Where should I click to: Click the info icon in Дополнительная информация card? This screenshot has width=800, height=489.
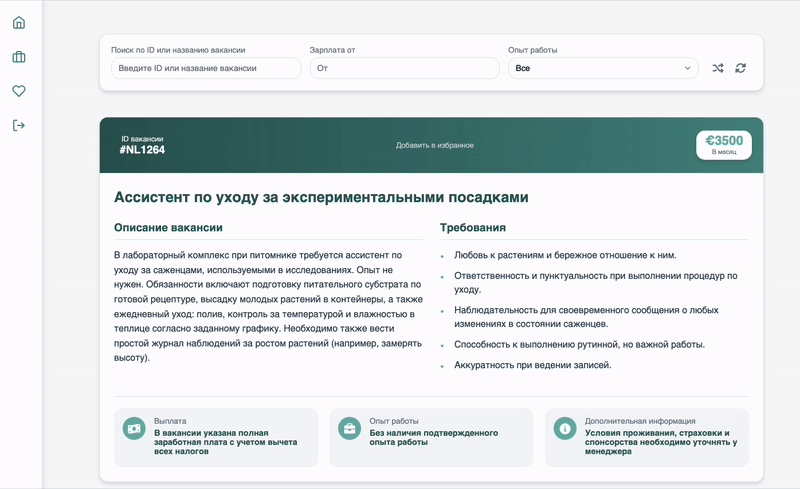[x=565, y=429]
